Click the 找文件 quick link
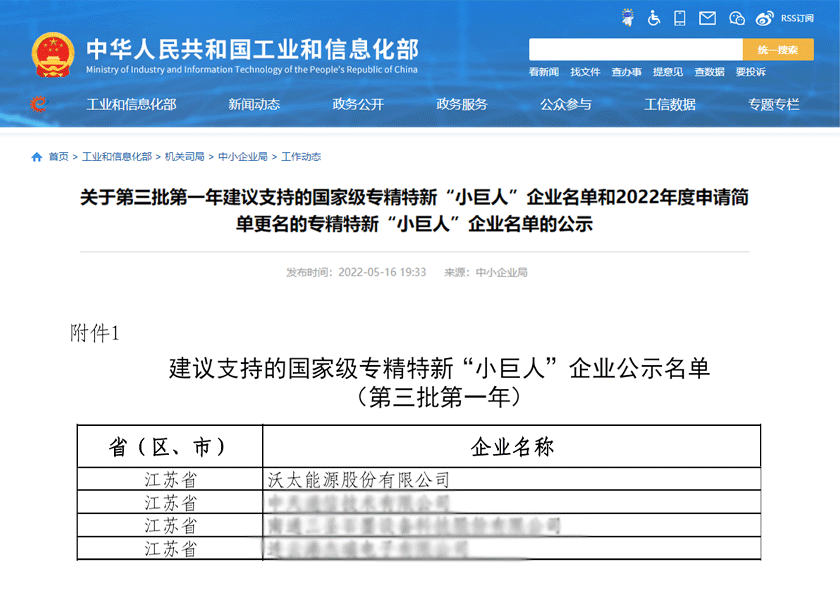The image size is (840, 609). tap(585, 72)
